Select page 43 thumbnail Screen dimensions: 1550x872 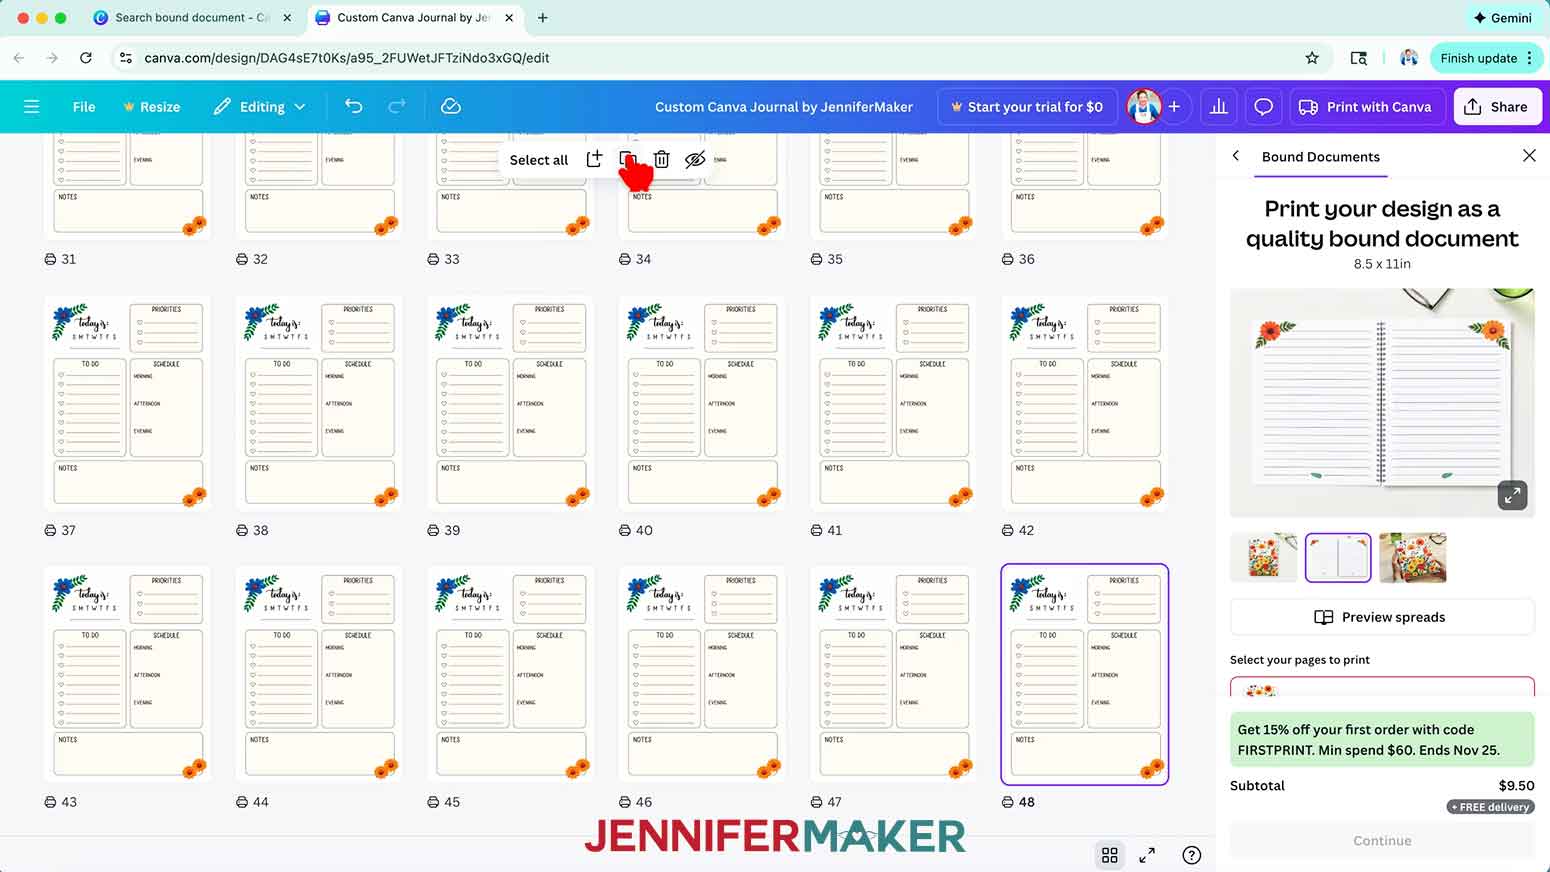127,674
